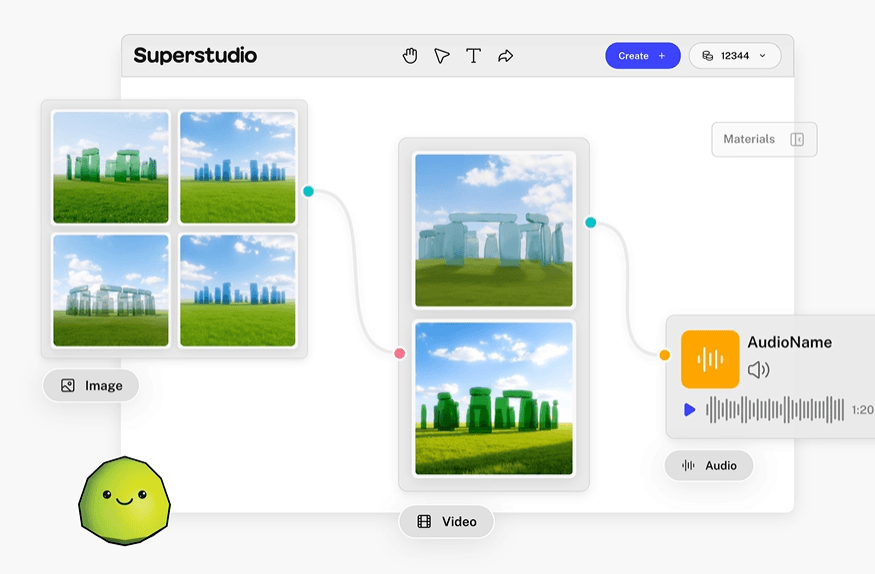Toggle the Materials panel sidebar icon
Viewport: 875px width, 574px height.
tap(797, 139)
